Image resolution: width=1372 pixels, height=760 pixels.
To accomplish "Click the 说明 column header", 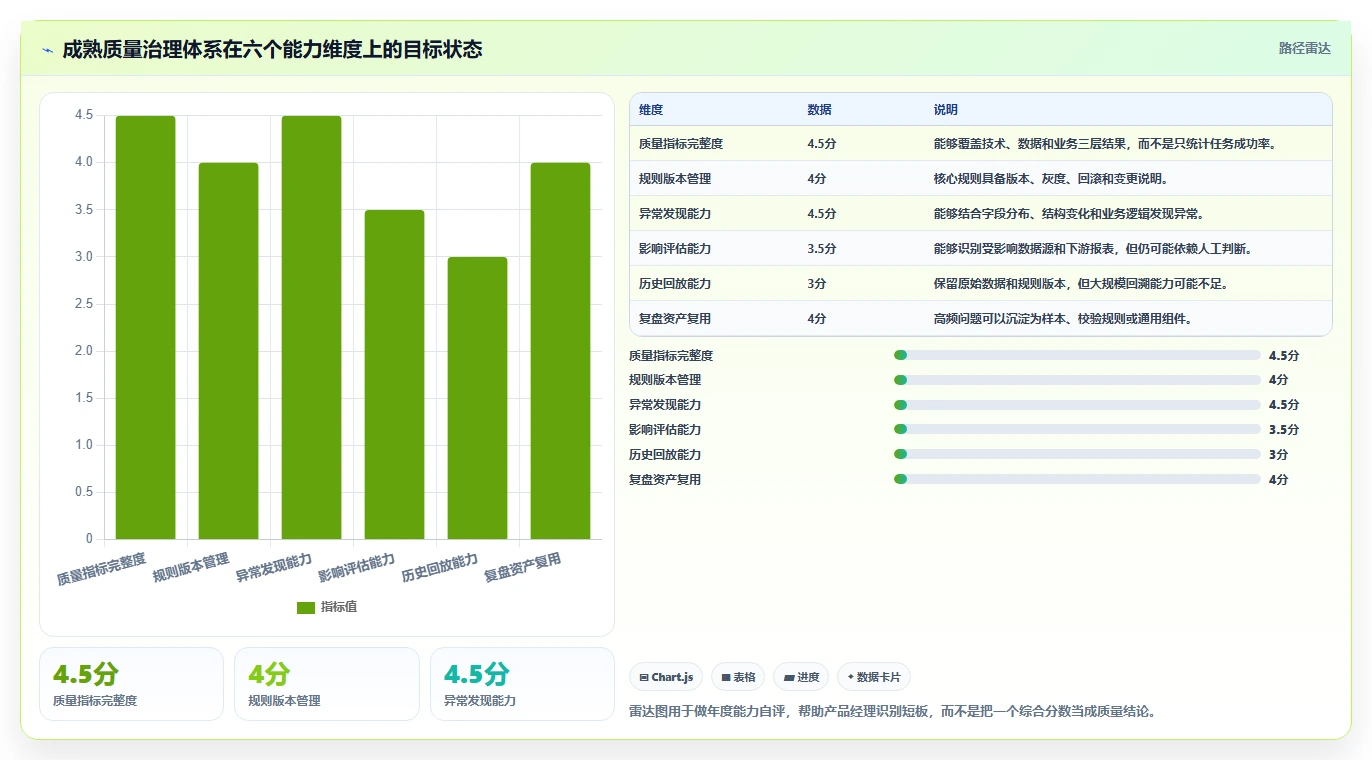I will (x=945, y=109).
